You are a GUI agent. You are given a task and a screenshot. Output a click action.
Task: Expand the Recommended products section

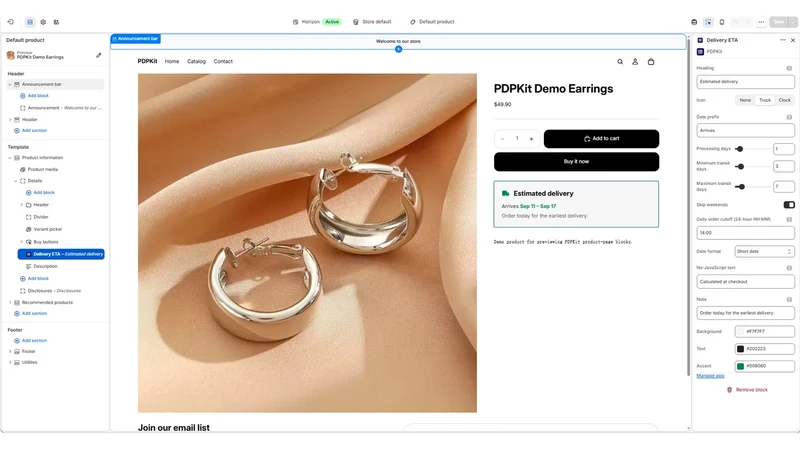point(10,303)
